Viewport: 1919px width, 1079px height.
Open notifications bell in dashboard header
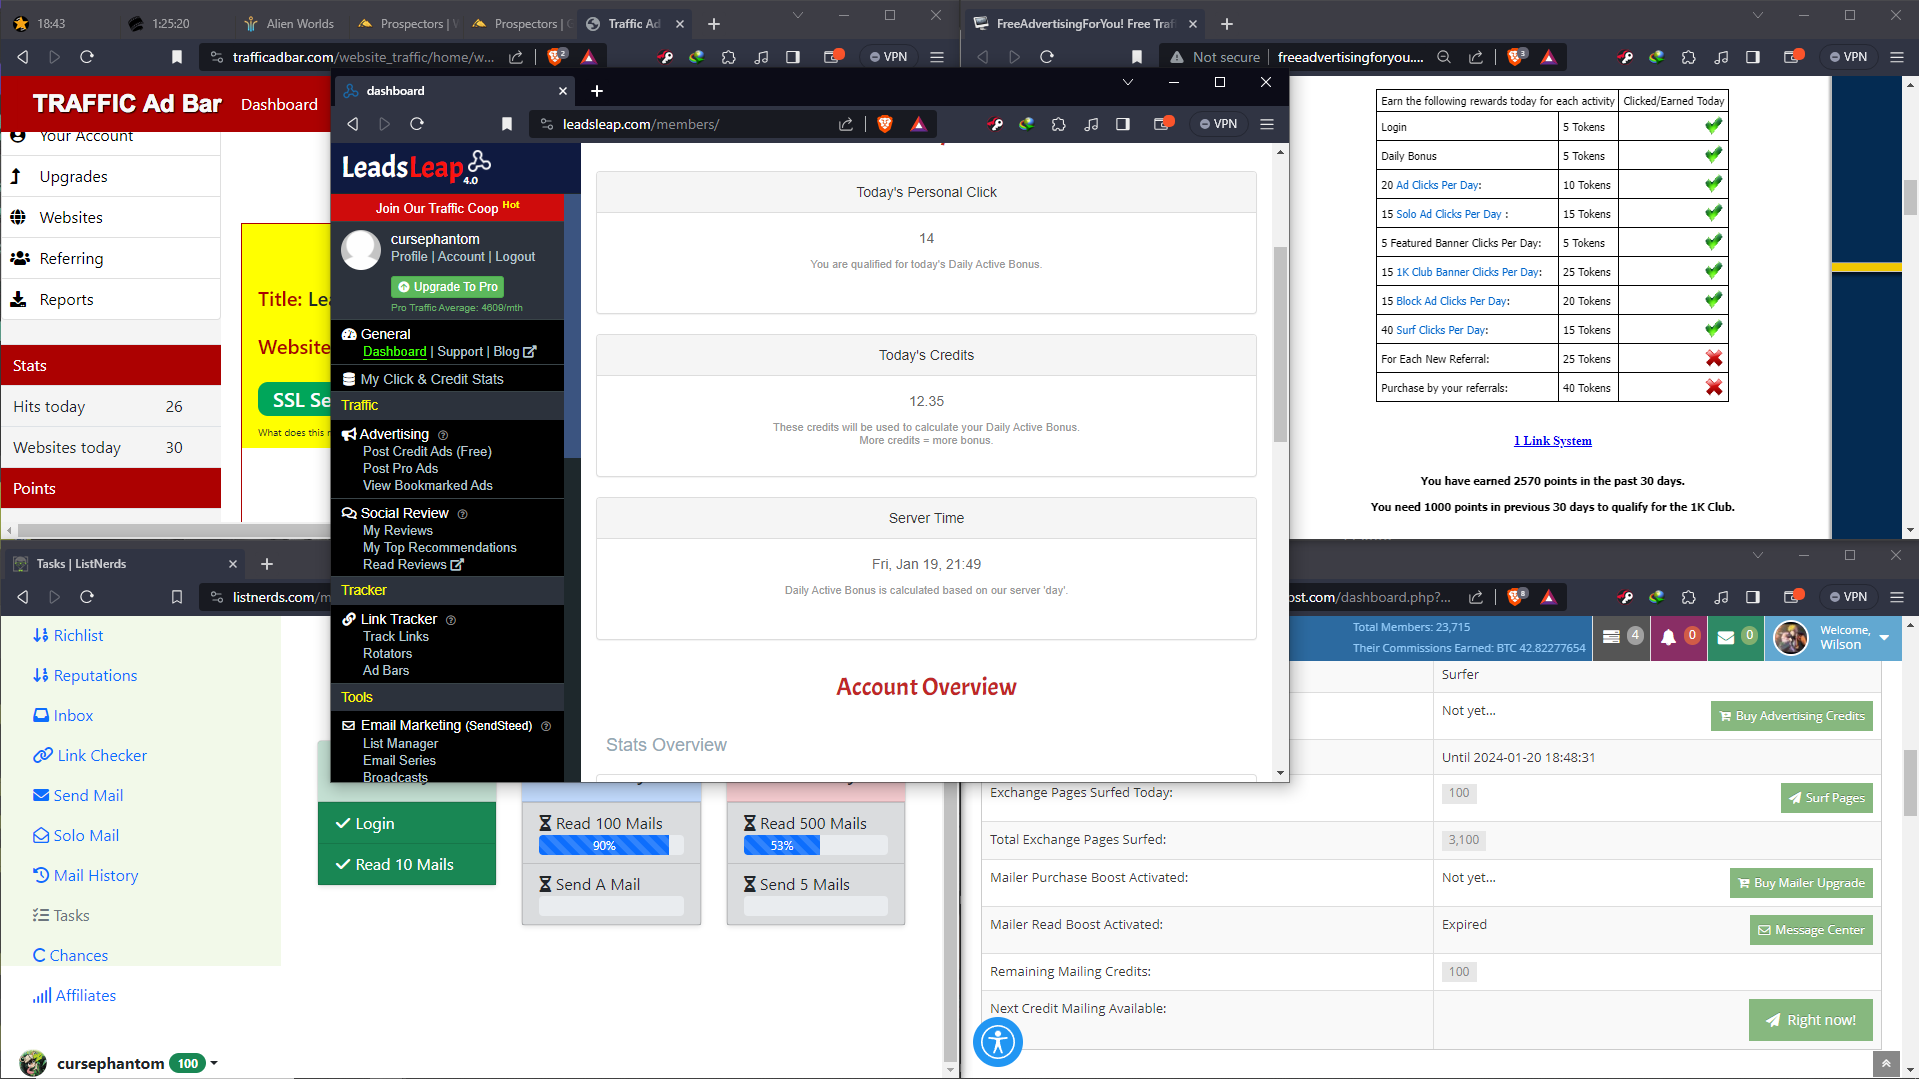coord(1669,637)
